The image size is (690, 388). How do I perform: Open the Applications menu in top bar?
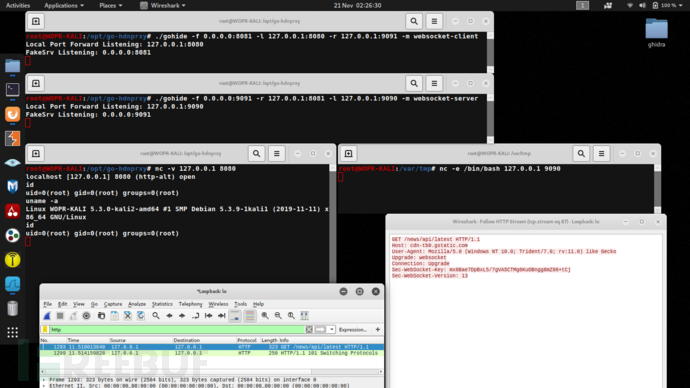coord(64,5)
